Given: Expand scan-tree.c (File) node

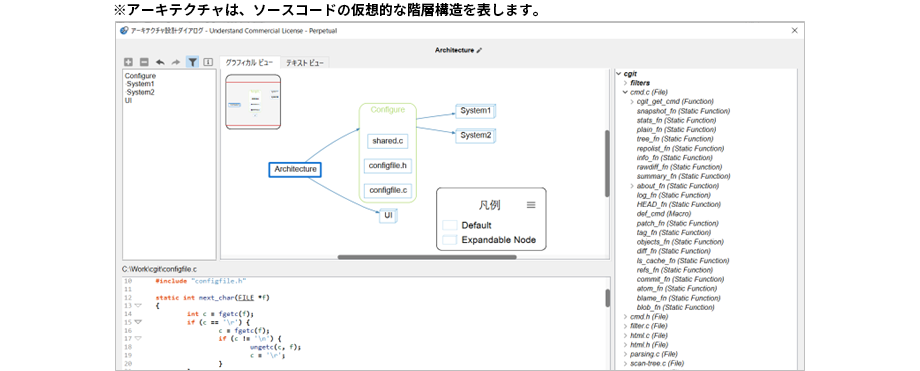Looking at the screenshot, I should click(x=625, y=363).
